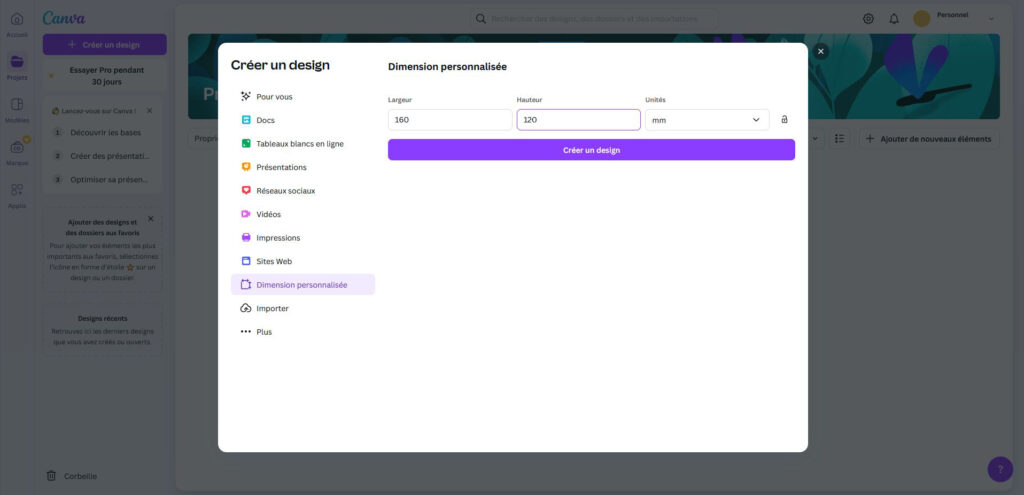Viewport: 1024px width, 495px height.
Task: Click the Docs icon in the design menu
Action: tap(246, 120)
